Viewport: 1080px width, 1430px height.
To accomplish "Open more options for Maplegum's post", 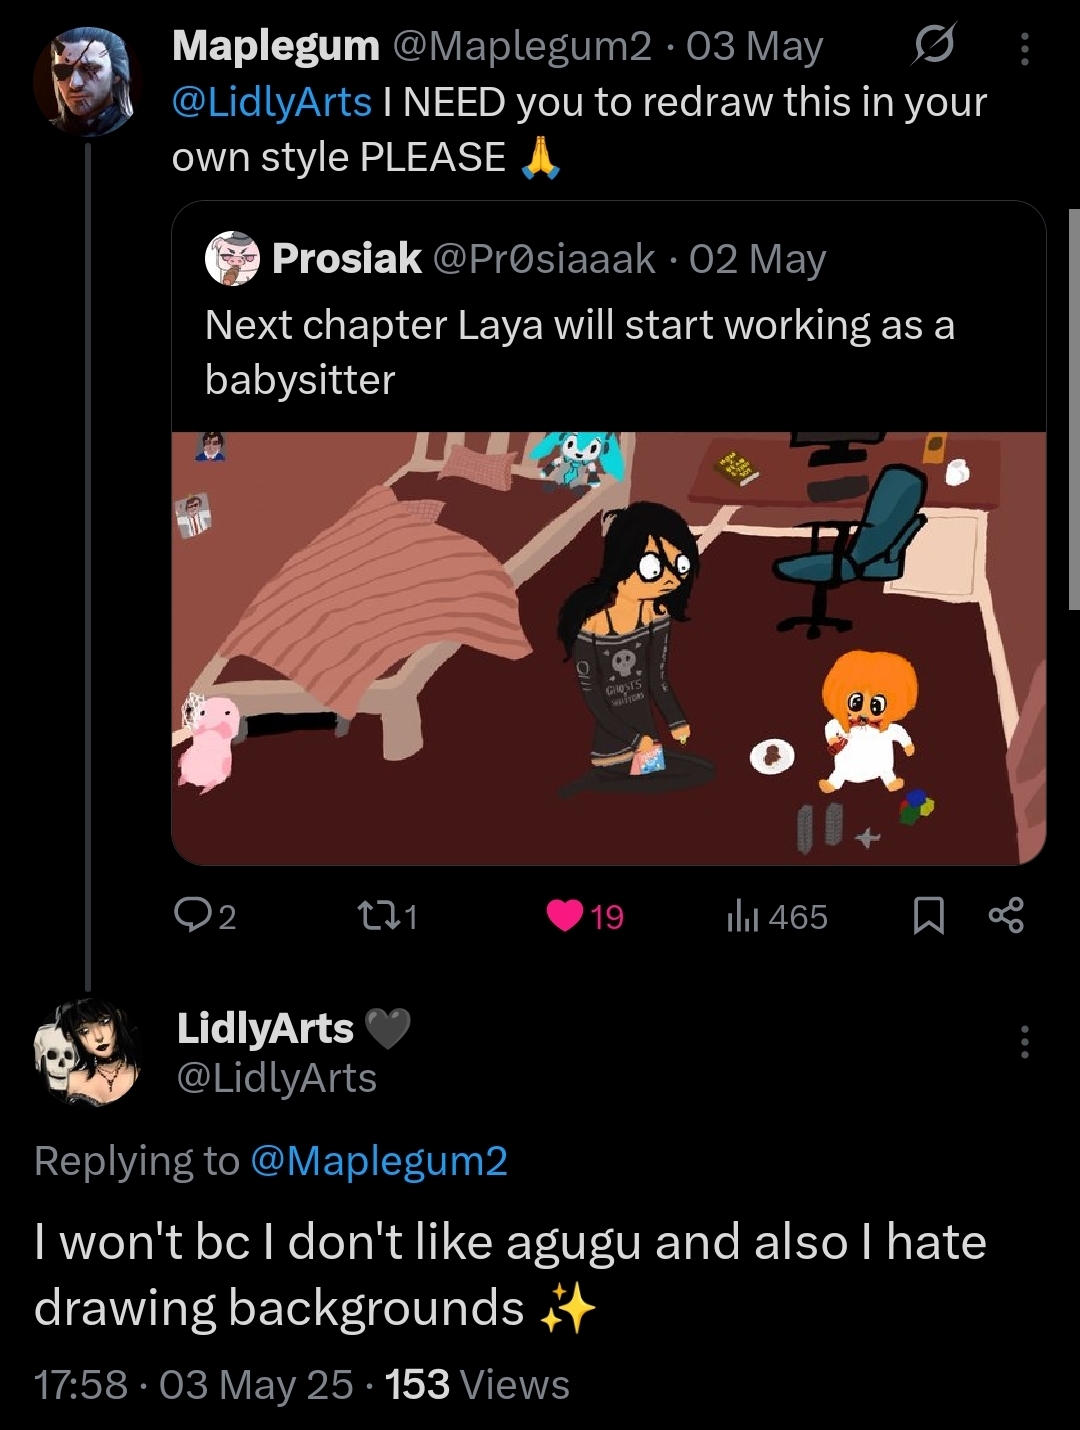I will [1024, 47].
